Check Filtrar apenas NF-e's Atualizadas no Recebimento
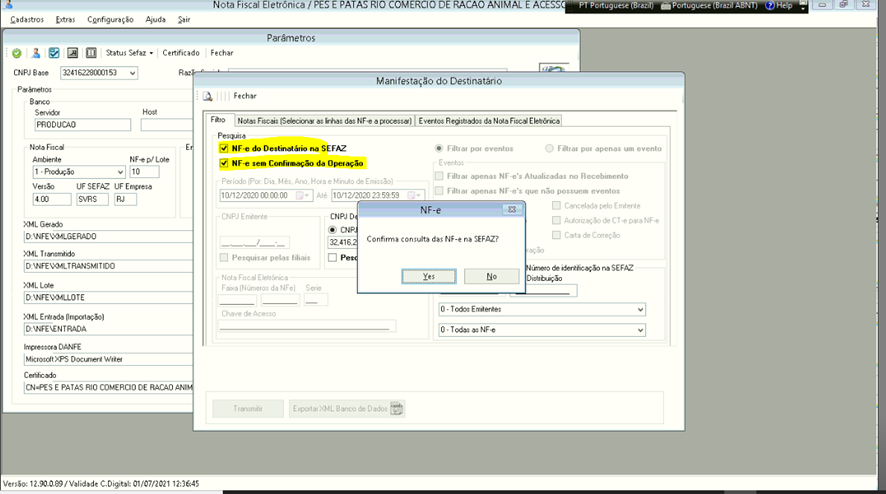Screen dimensions: 886x494 point(439,176)
